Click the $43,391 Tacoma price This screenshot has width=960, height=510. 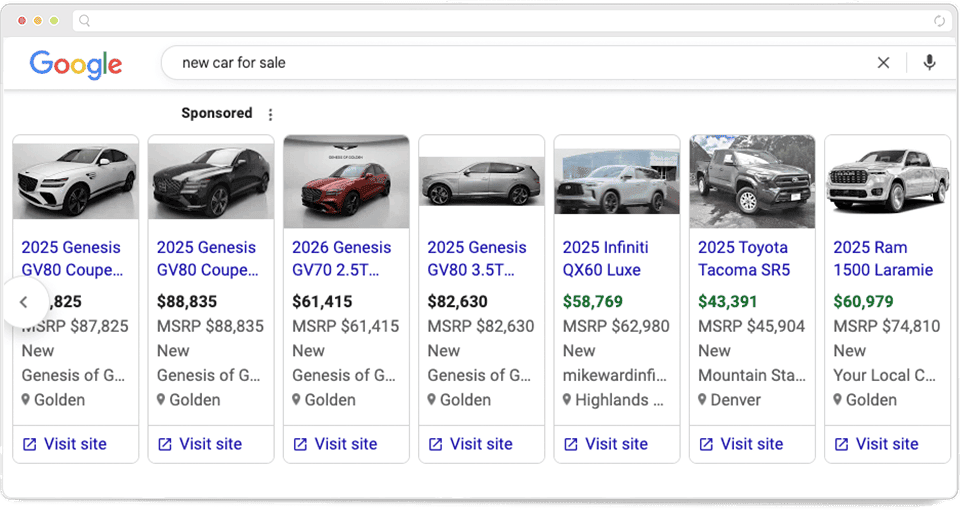point(728,302)
